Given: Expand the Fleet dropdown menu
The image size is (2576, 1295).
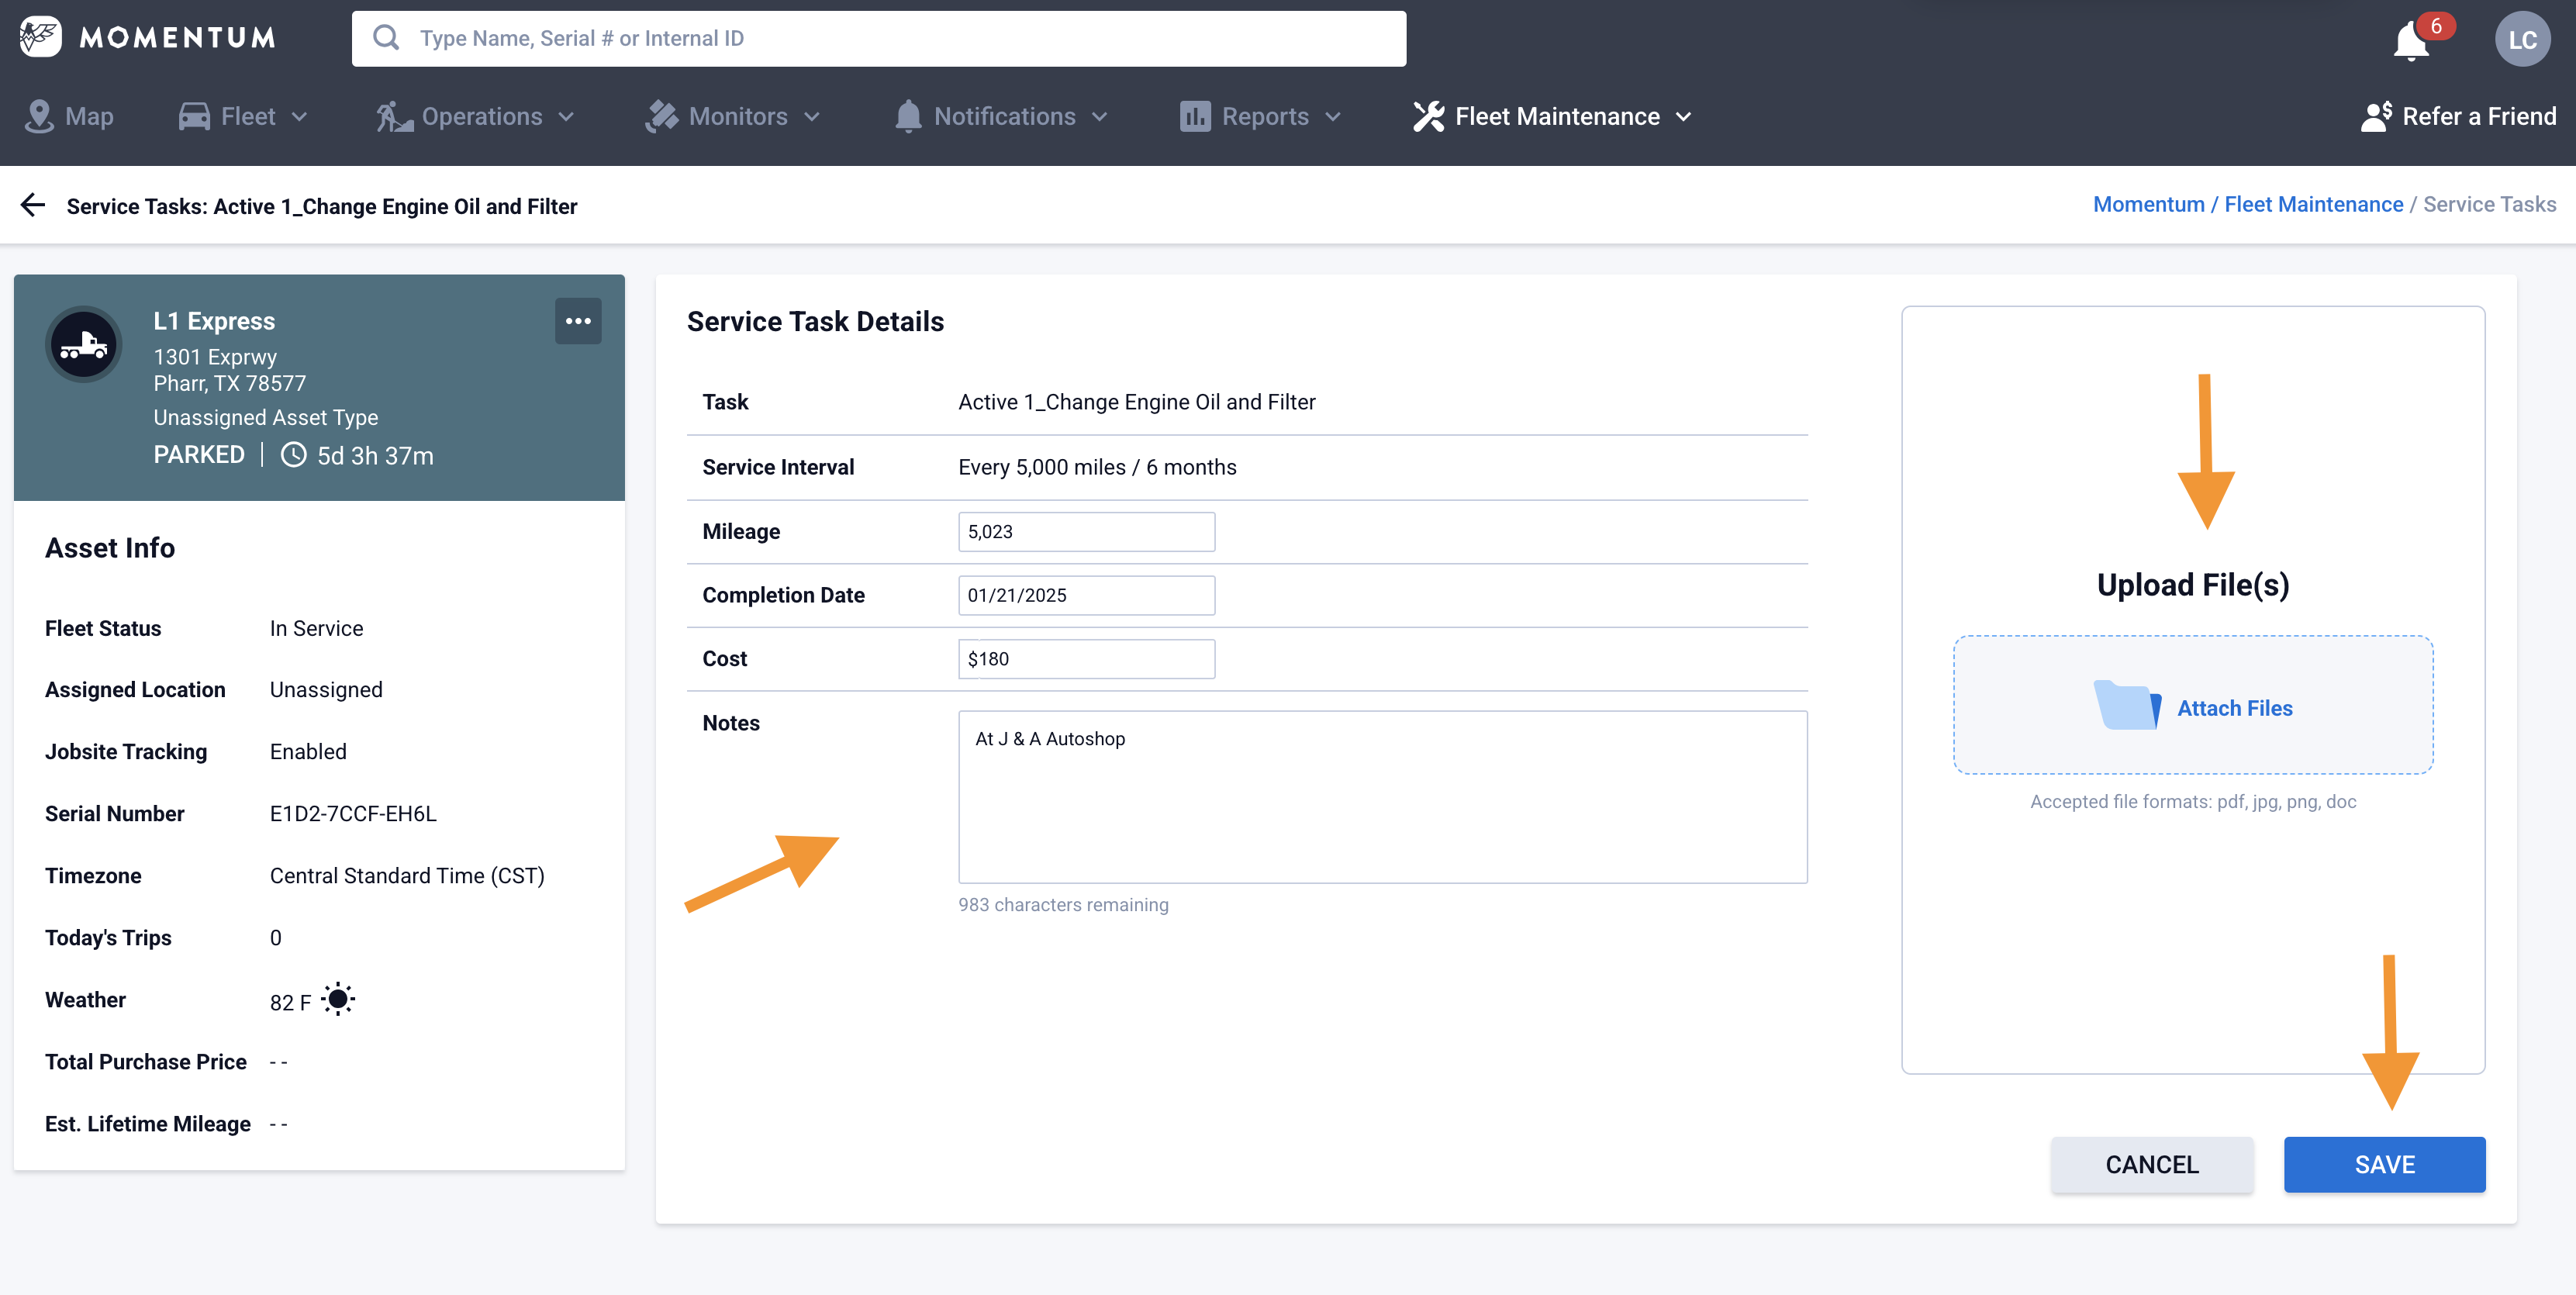Looking at the screenshot, I should (x=243, y=116).
